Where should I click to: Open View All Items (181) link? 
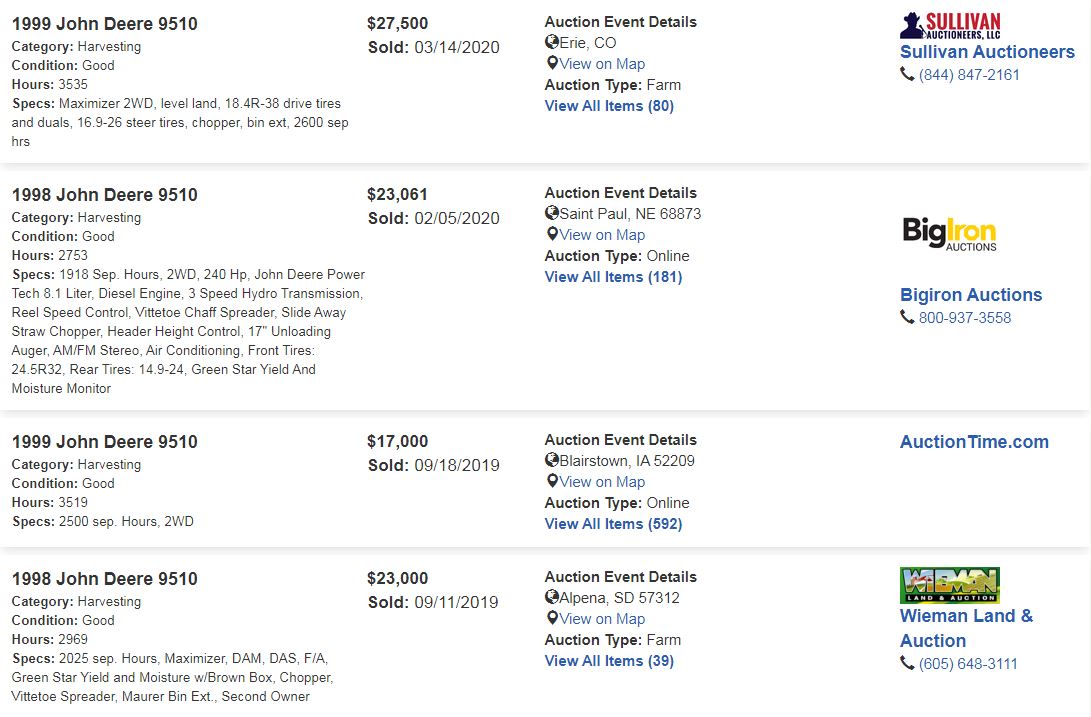point(614,277)
